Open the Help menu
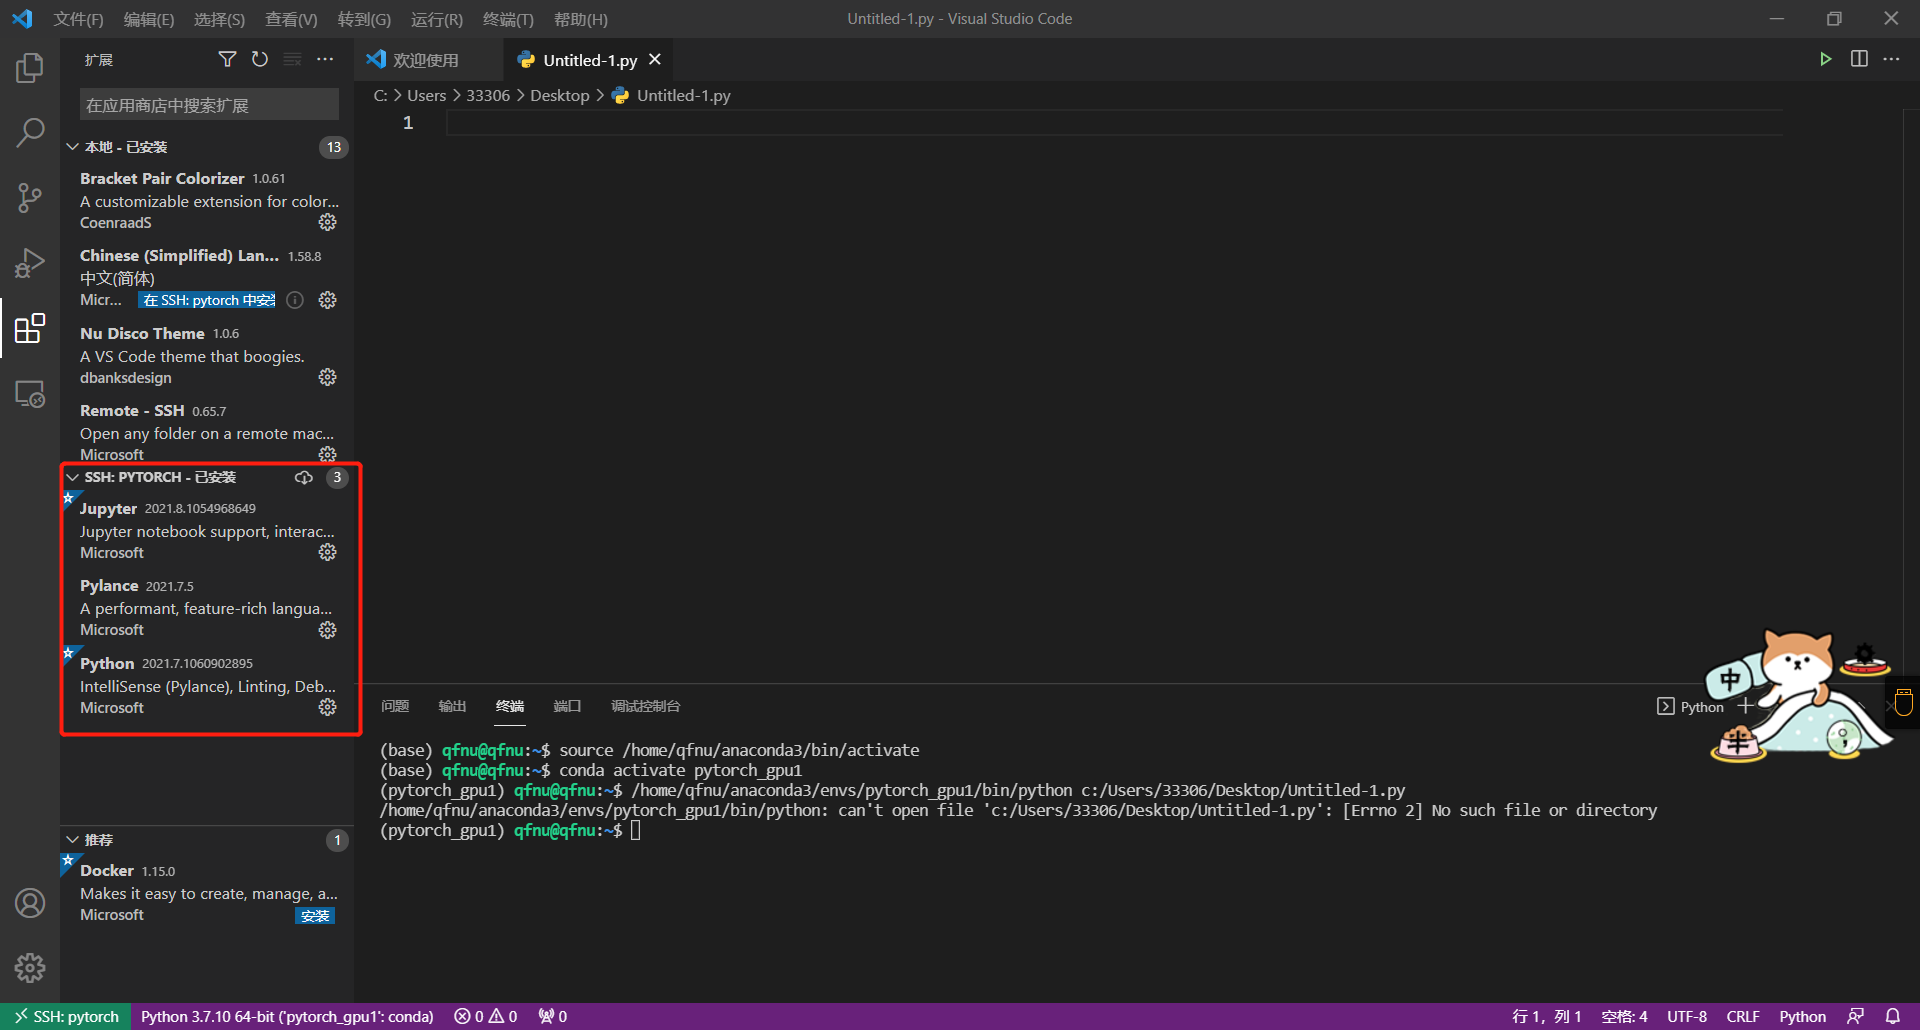 [580, 19]
